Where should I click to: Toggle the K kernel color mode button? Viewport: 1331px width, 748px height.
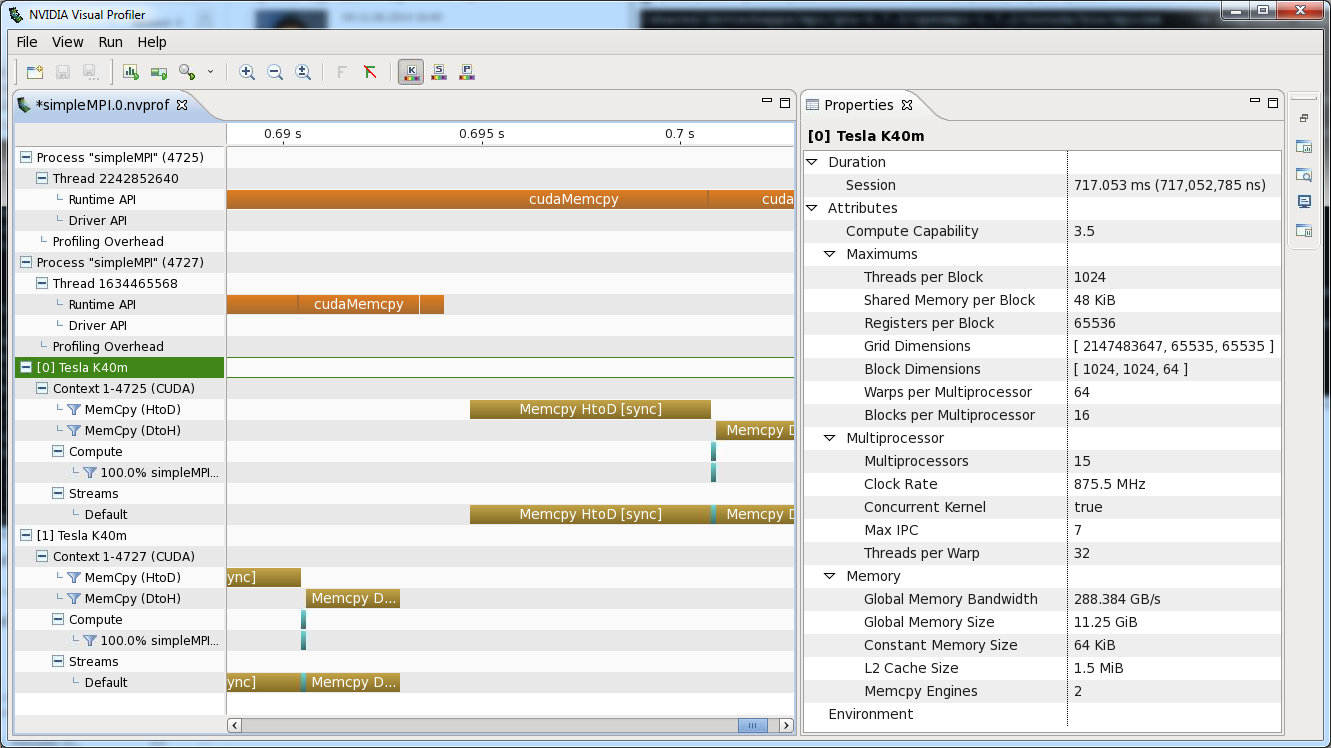(411, 72)
